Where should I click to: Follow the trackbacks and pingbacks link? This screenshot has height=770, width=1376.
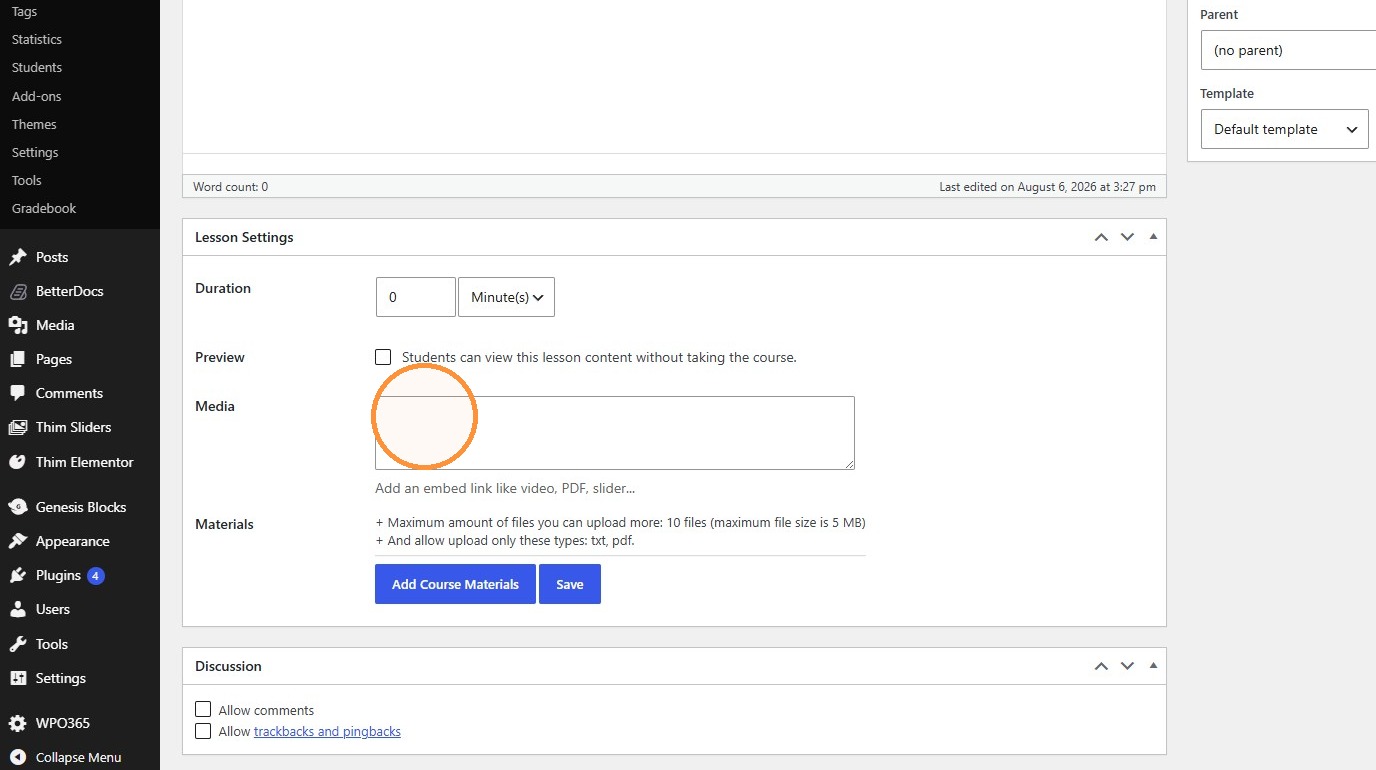pyautogui.click(x=327, y=731)
